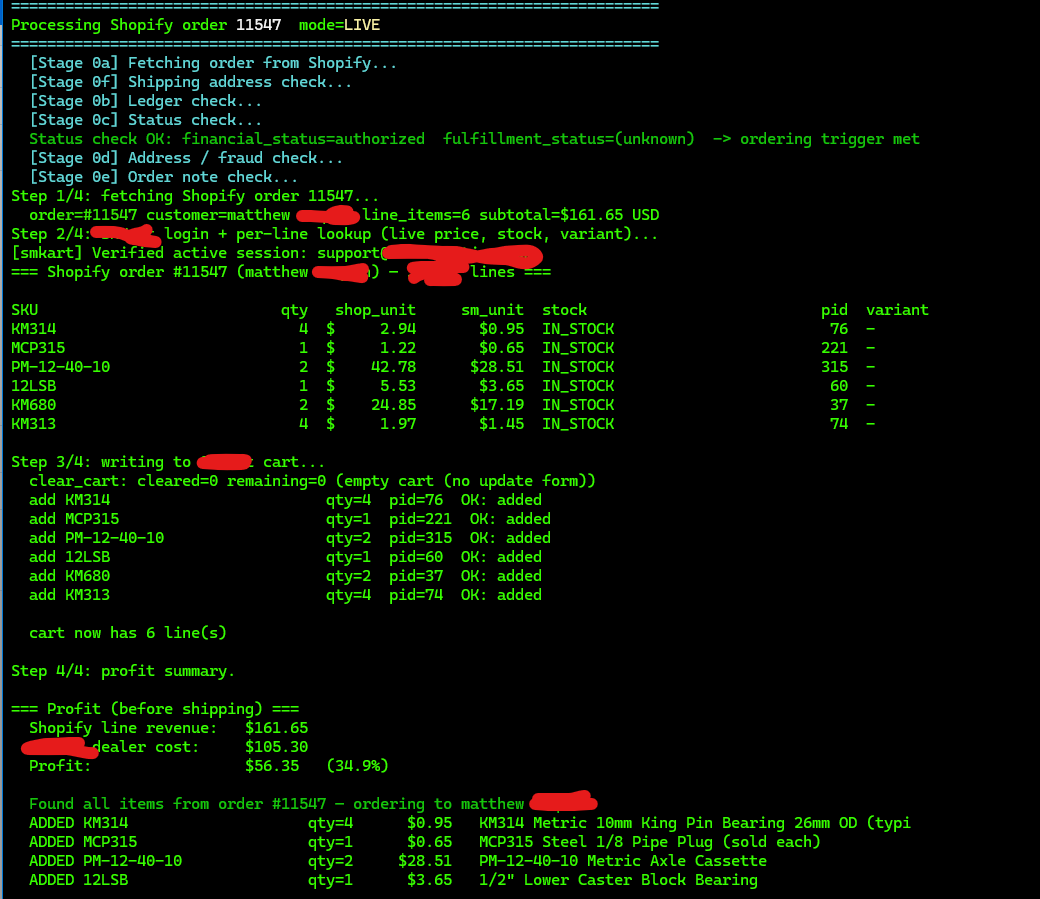The width and height of the screenshot is (1040, 899).
Task: Click pid '221' in the table
Action: click(834, 348)
